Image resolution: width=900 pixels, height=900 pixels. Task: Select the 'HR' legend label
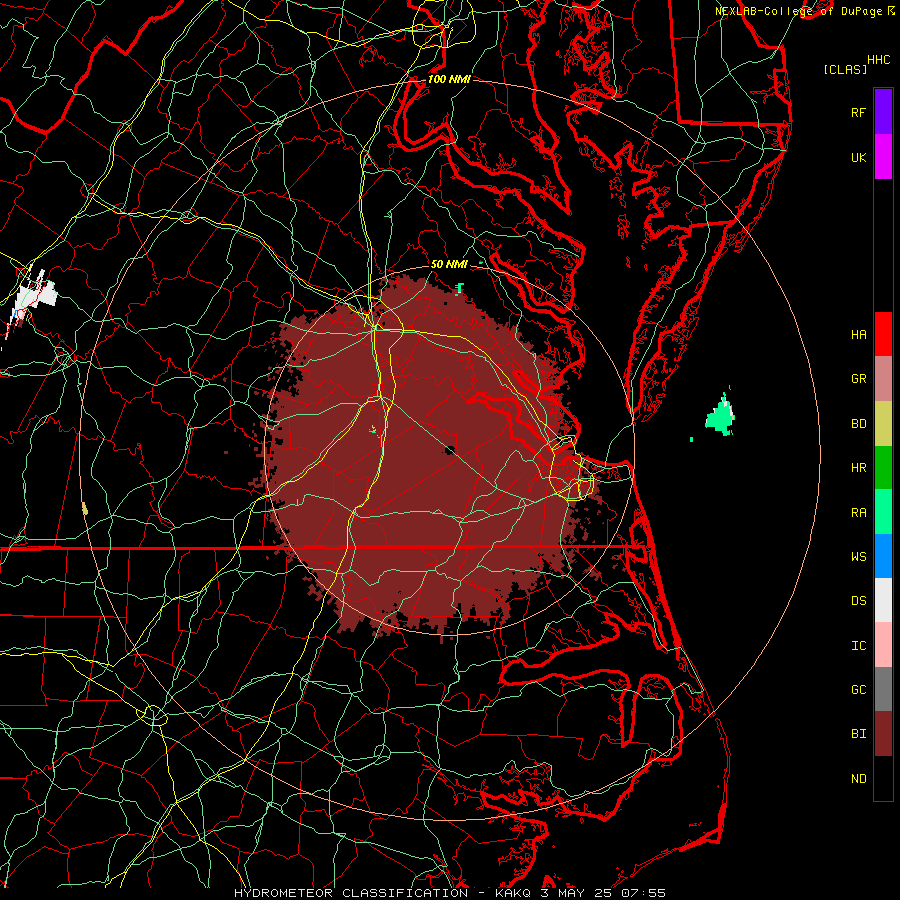(858, 468)
